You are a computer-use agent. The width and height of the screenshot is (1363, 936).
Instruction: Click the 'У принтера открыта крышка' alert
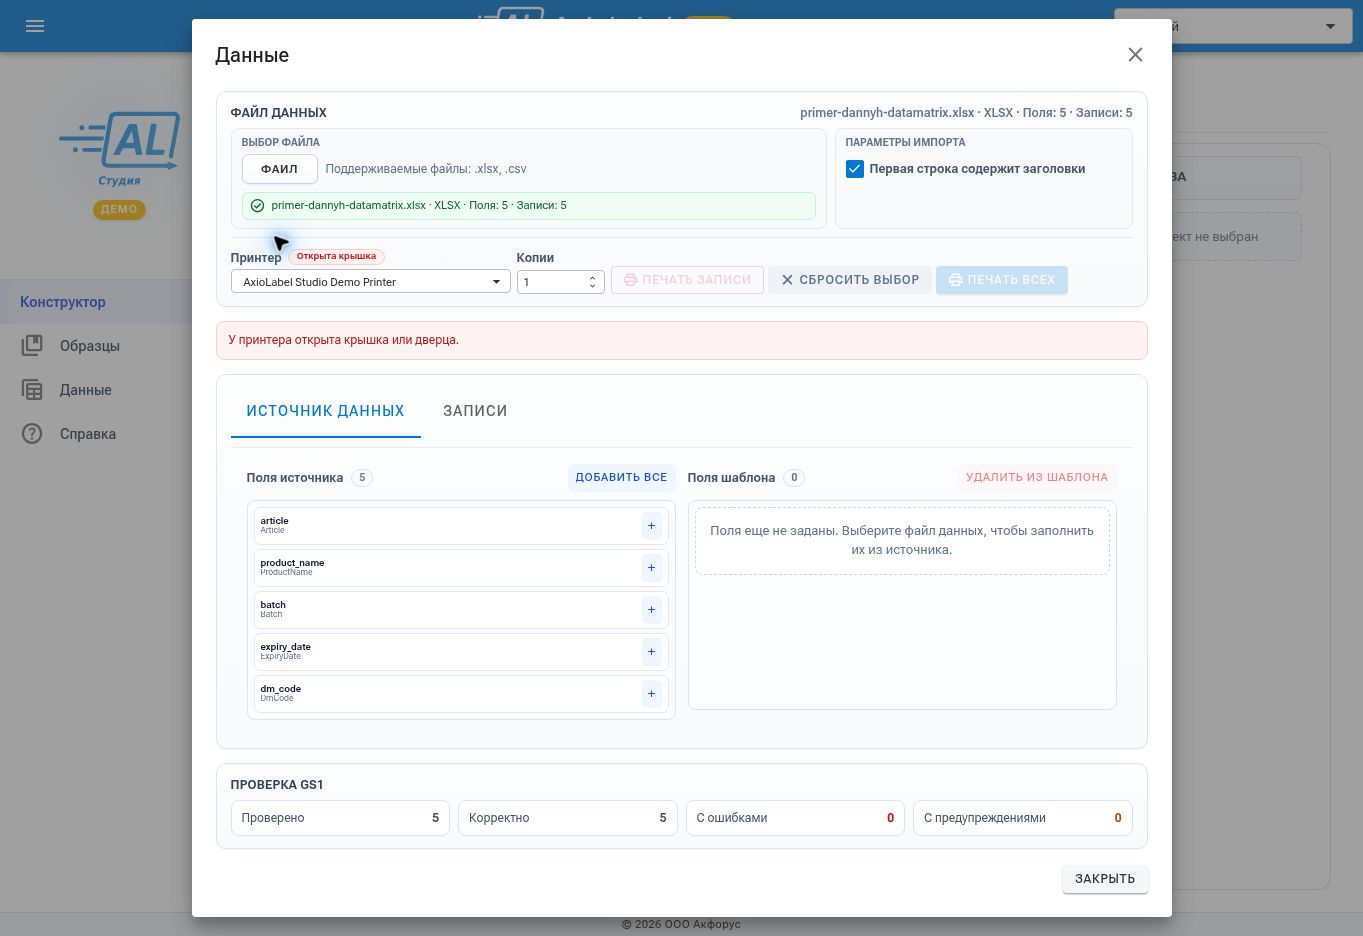coord(681,340)
